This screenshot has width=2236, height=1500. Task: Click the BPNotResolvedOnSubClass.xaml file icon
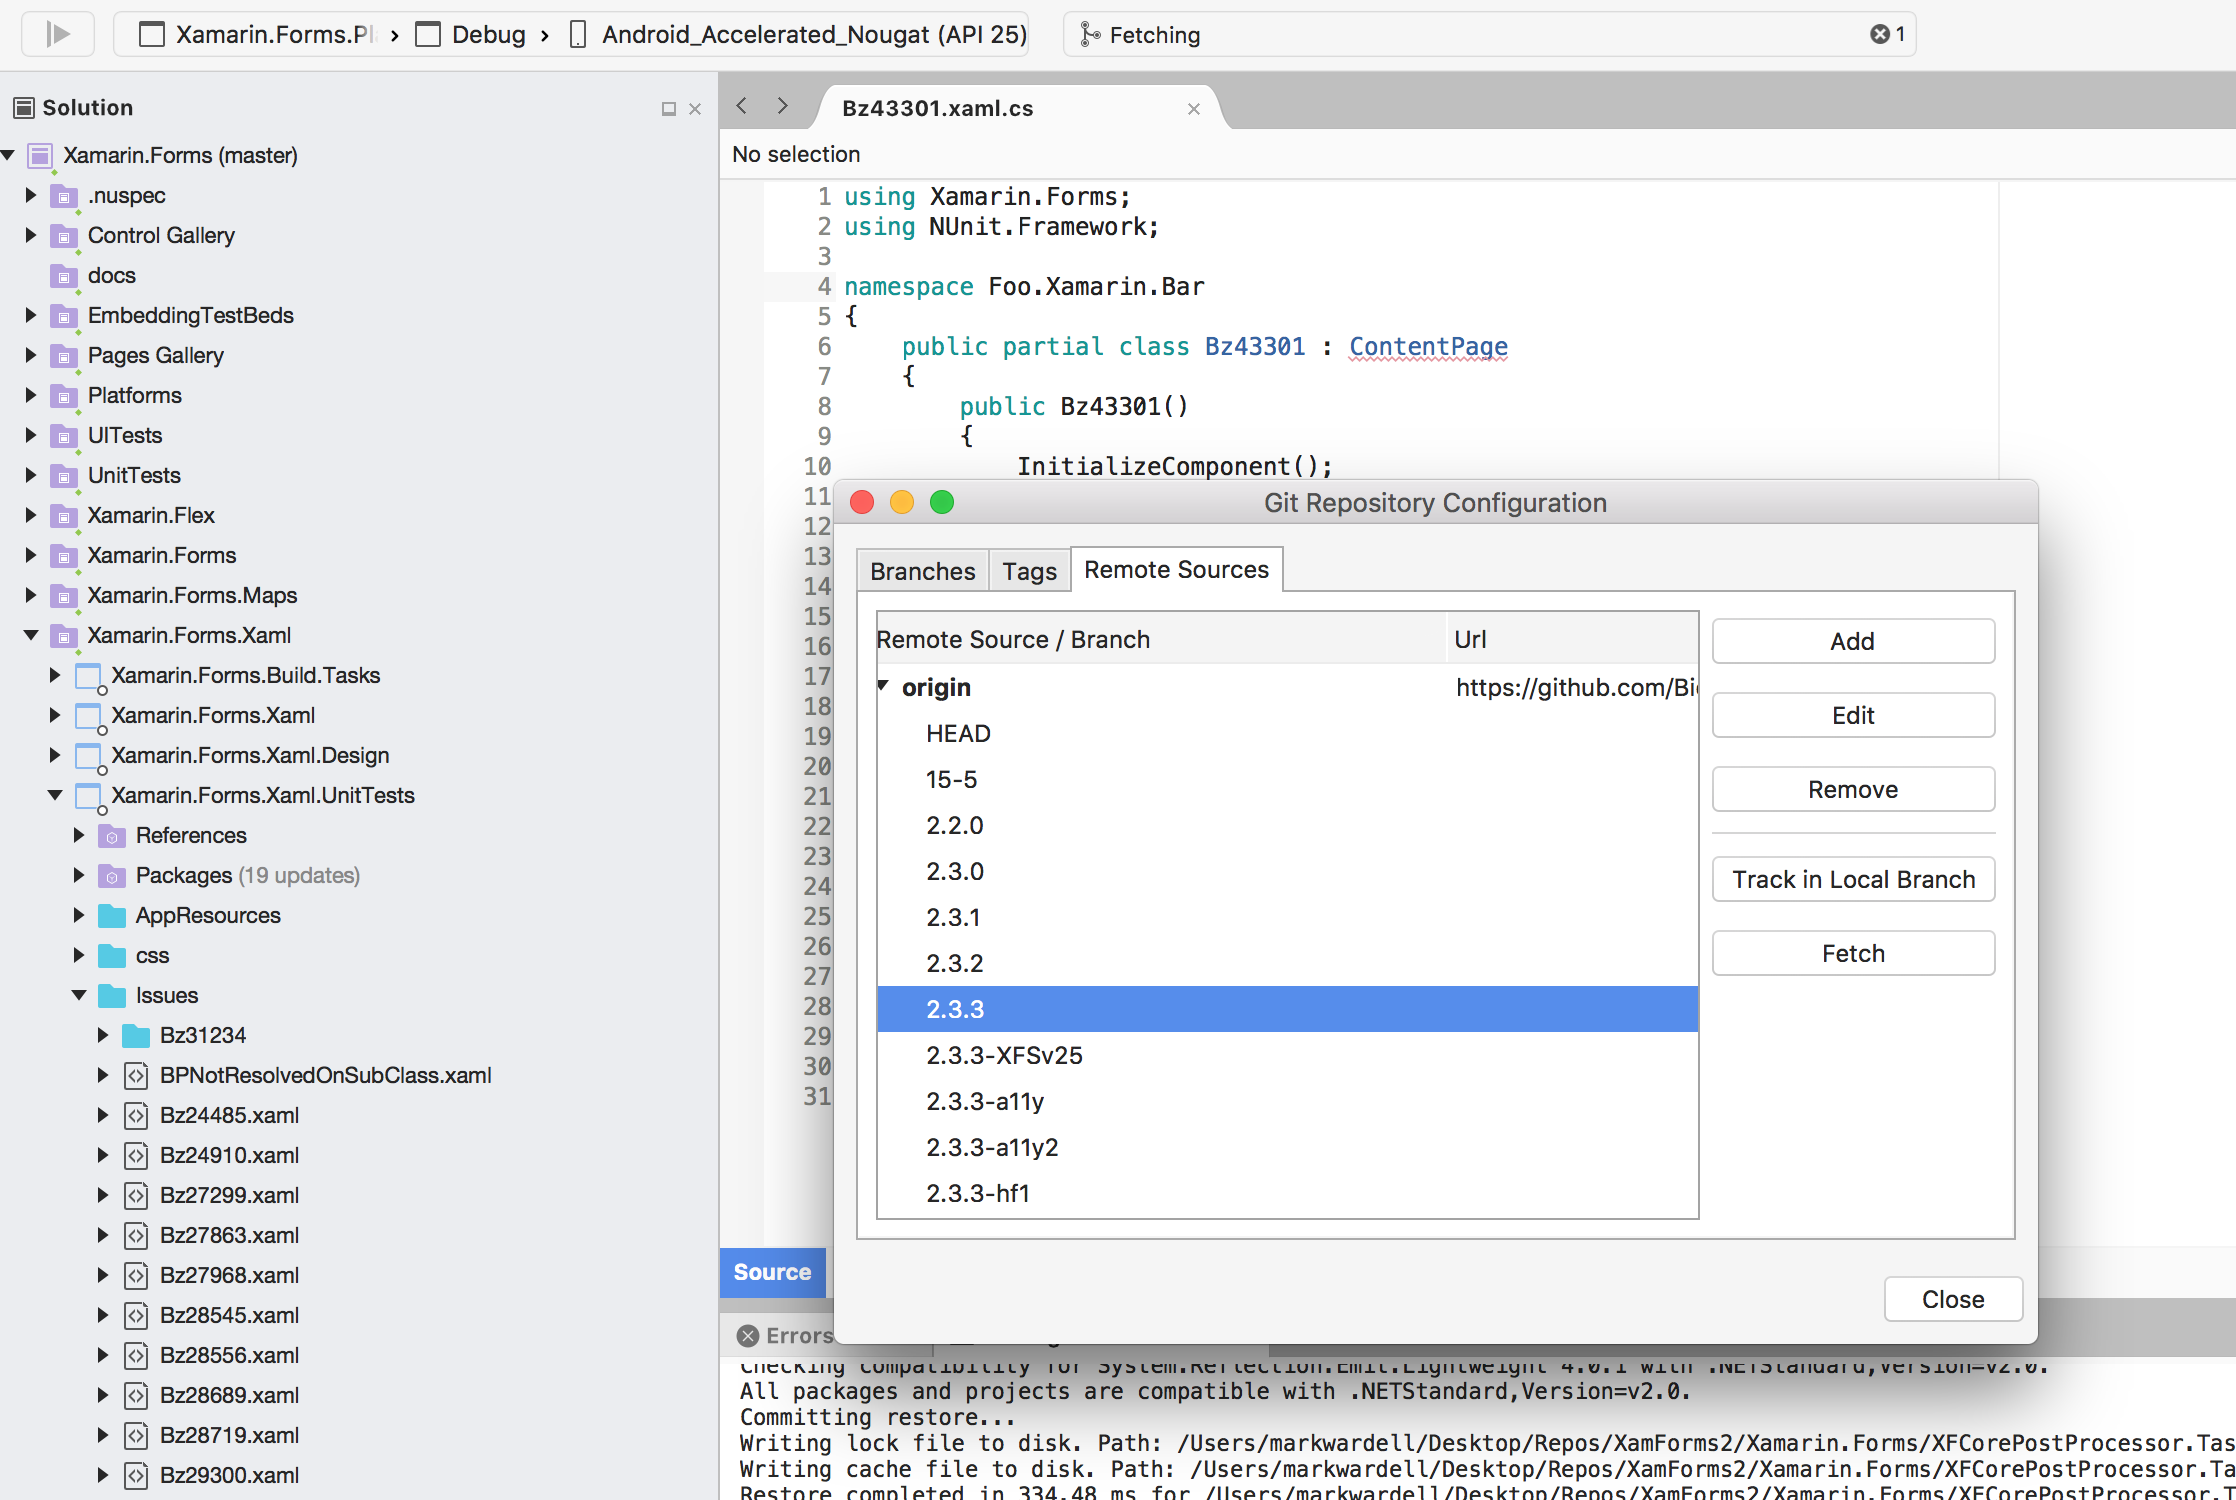[136, 1076]
